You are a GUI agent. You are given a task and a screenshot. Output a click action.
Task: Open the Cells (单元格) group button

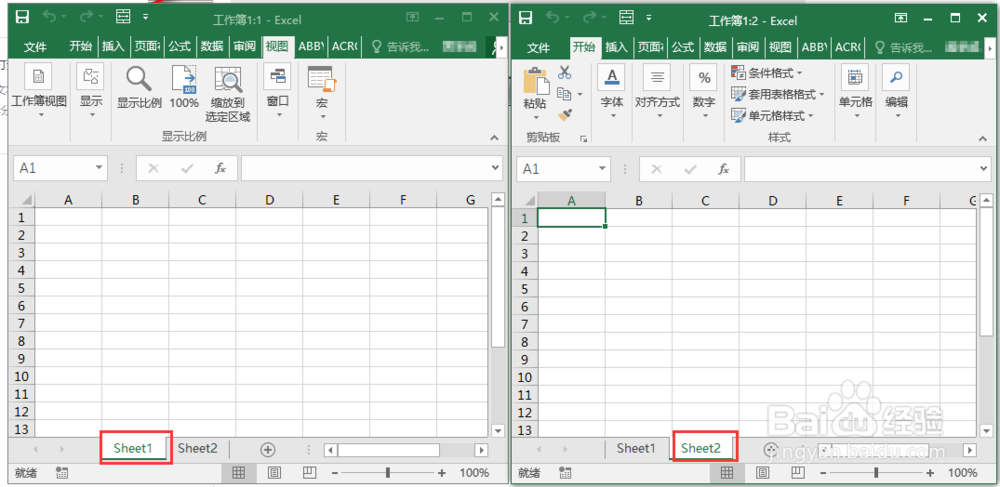[x=855, y=91]
